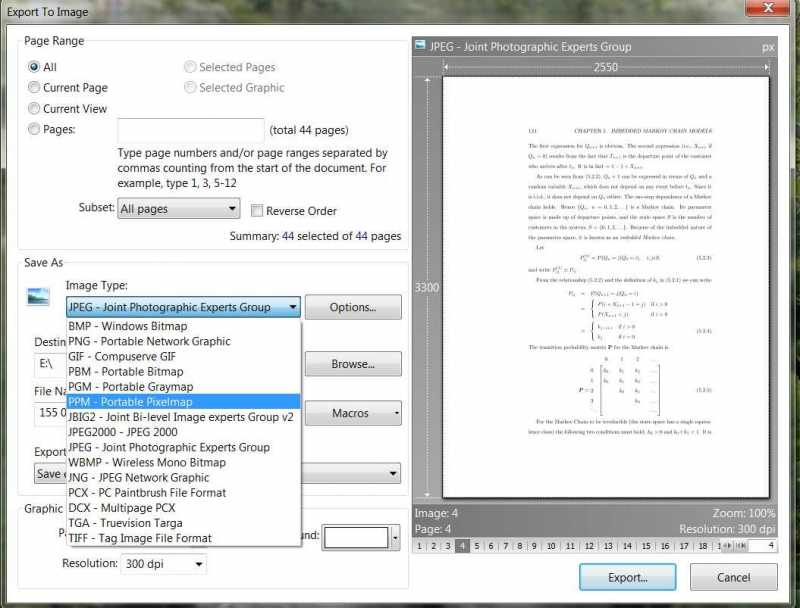Image resolution: width=800 pixels, height=608 pixels.
Task: Click the Cancel button
Action: [733, 577]
